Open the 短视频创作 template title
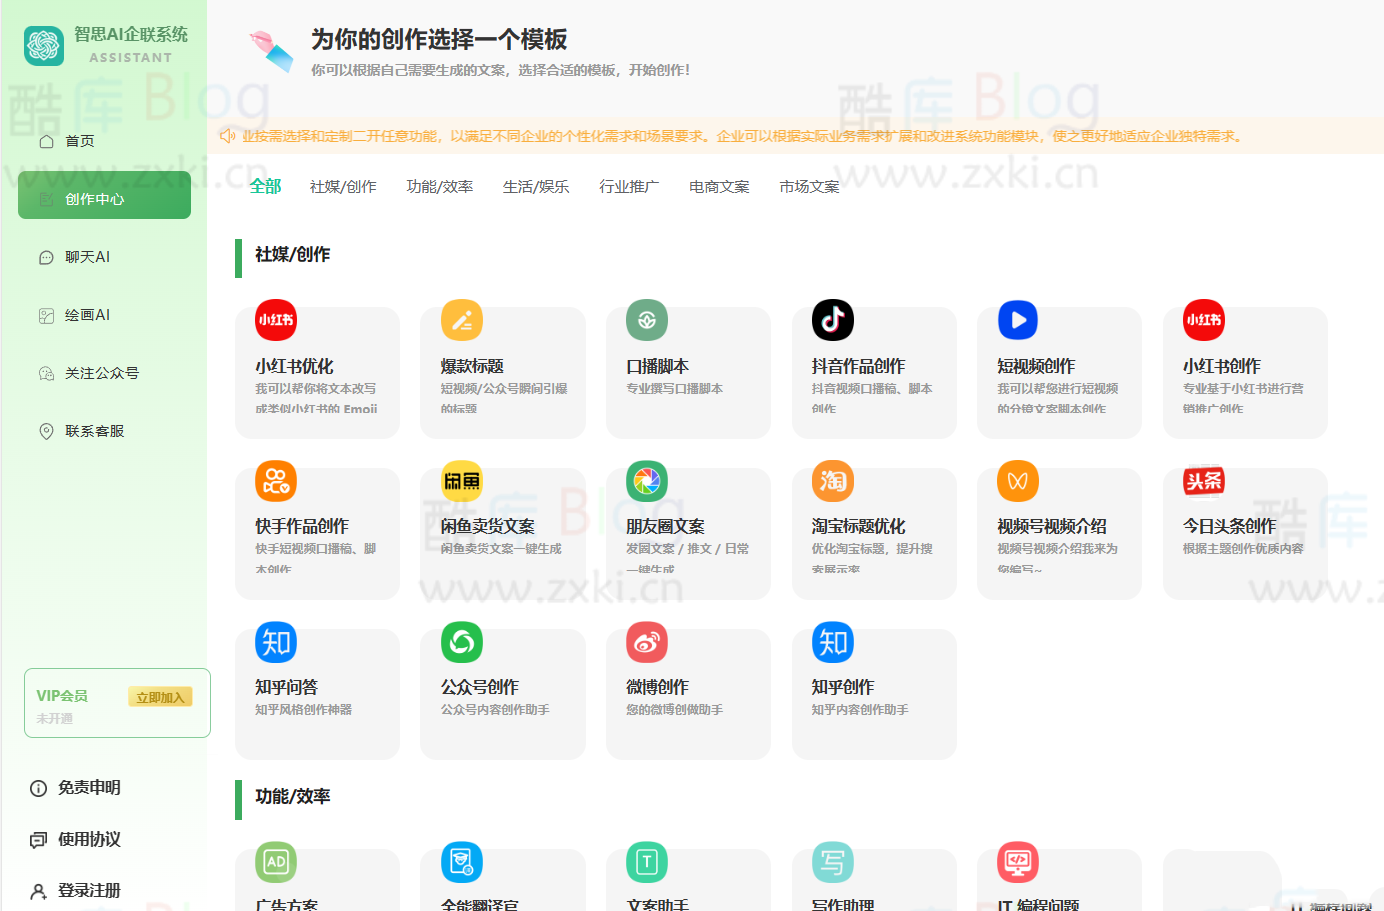Image resolution: width=1384 pixels, height=911 pixels. point(1036,366)
